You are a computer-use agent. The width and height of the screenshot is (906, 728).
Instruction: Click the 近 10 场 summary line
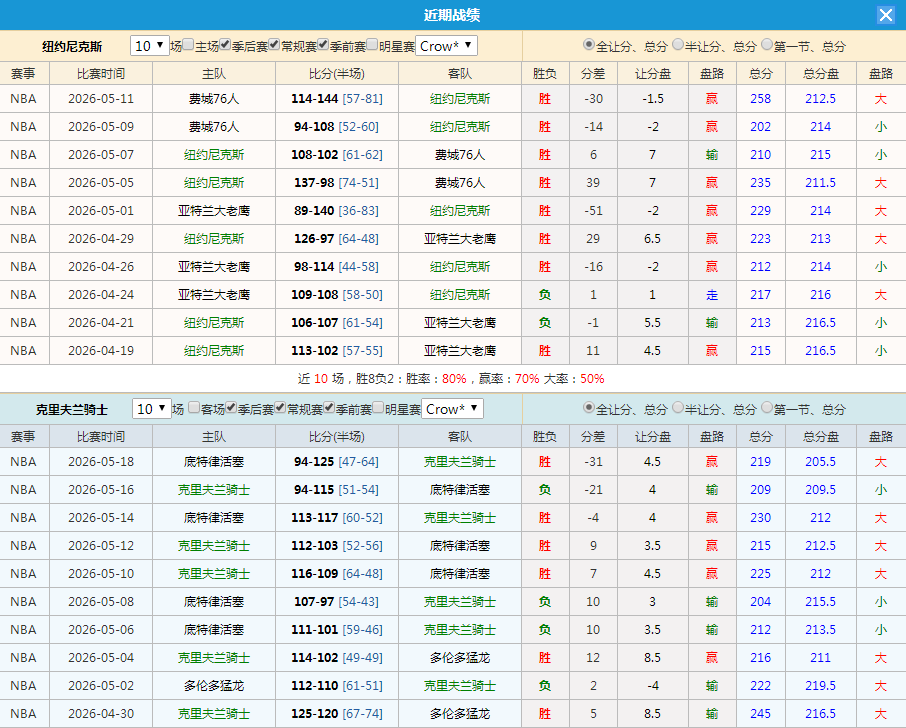451,379
